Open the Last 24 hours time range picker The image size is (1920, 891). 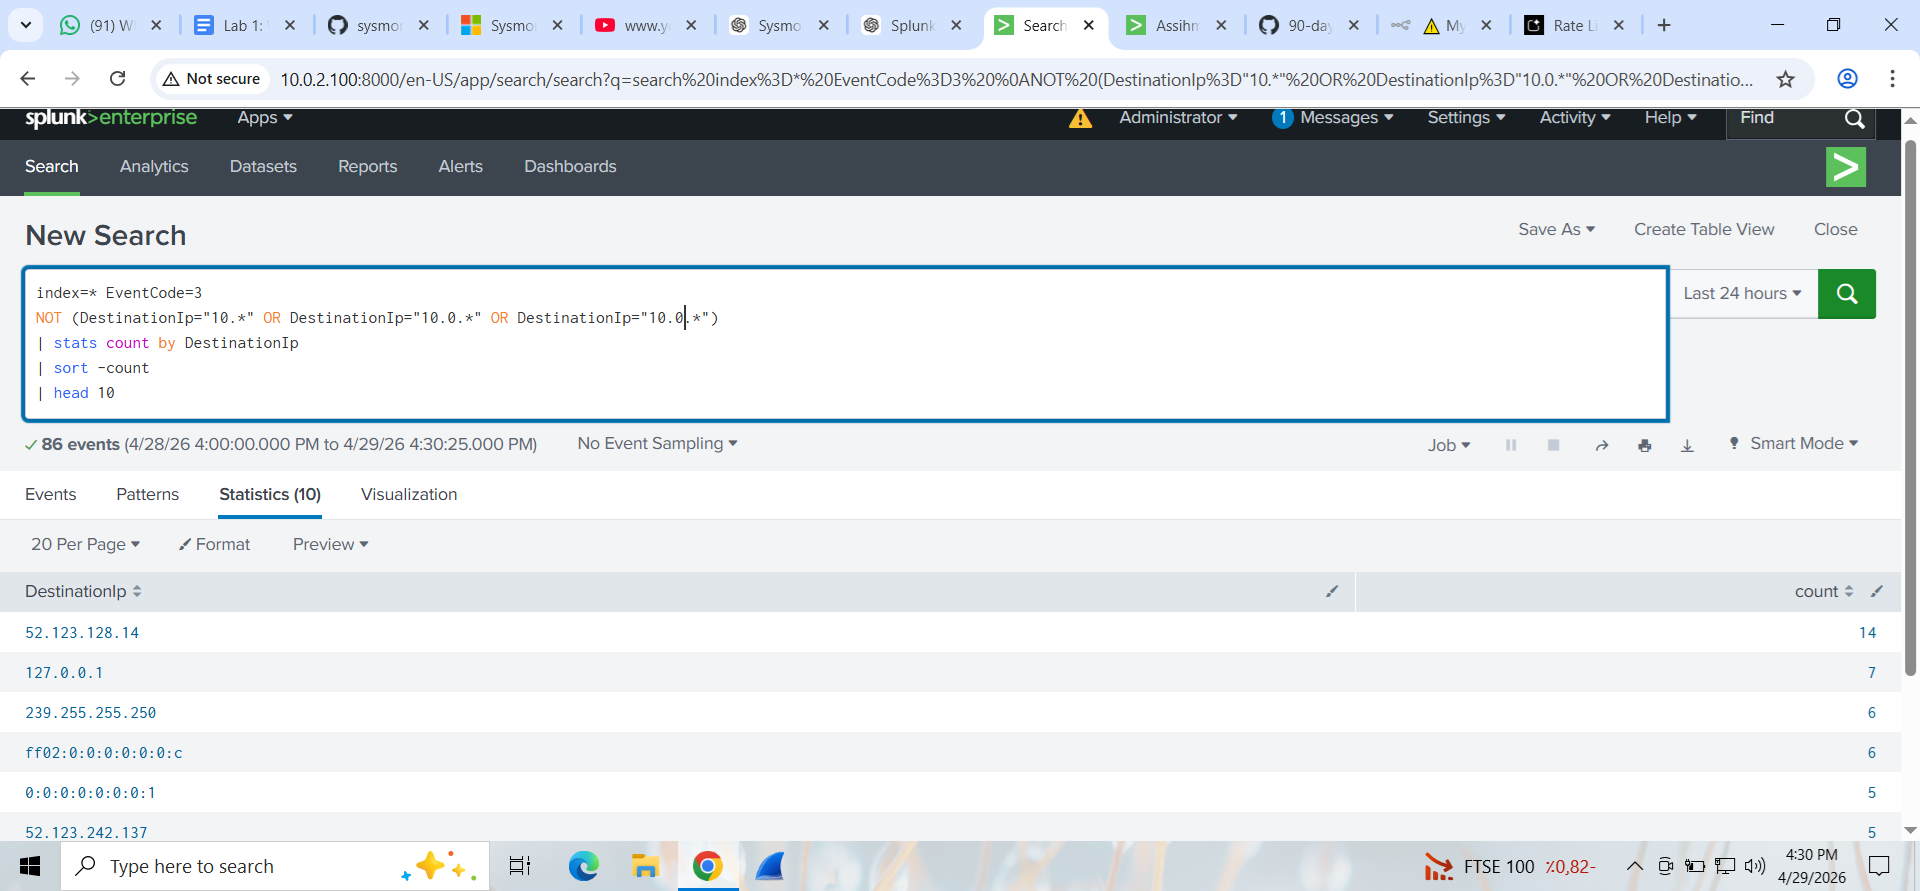[x=1743, y=294]
